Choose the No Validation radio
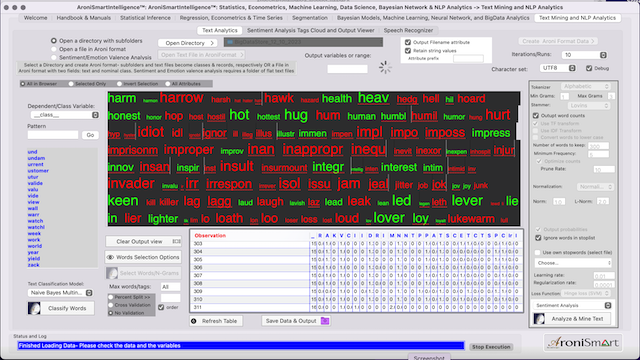This screenshot has height=360, width=640. (111, 313)
